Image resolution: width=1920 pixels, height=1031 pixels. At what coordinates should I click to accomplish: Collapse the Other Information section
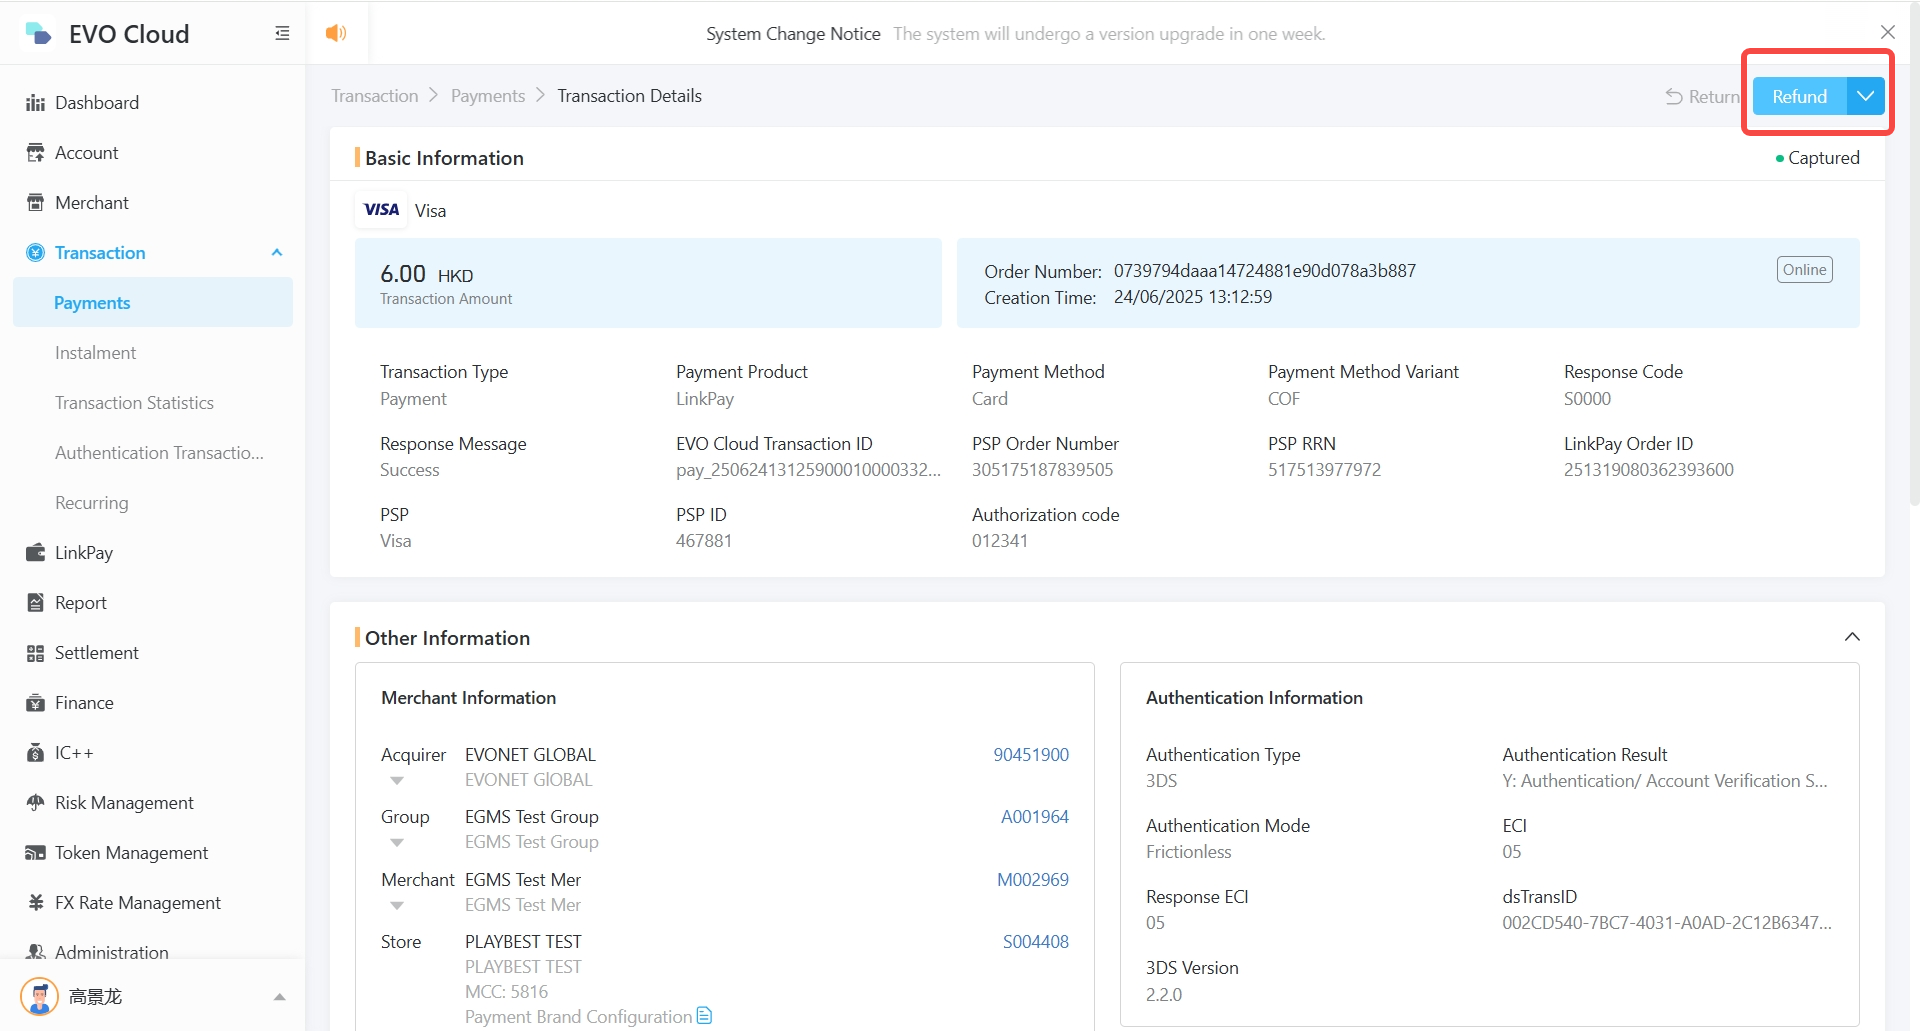tap(1851, 638)
